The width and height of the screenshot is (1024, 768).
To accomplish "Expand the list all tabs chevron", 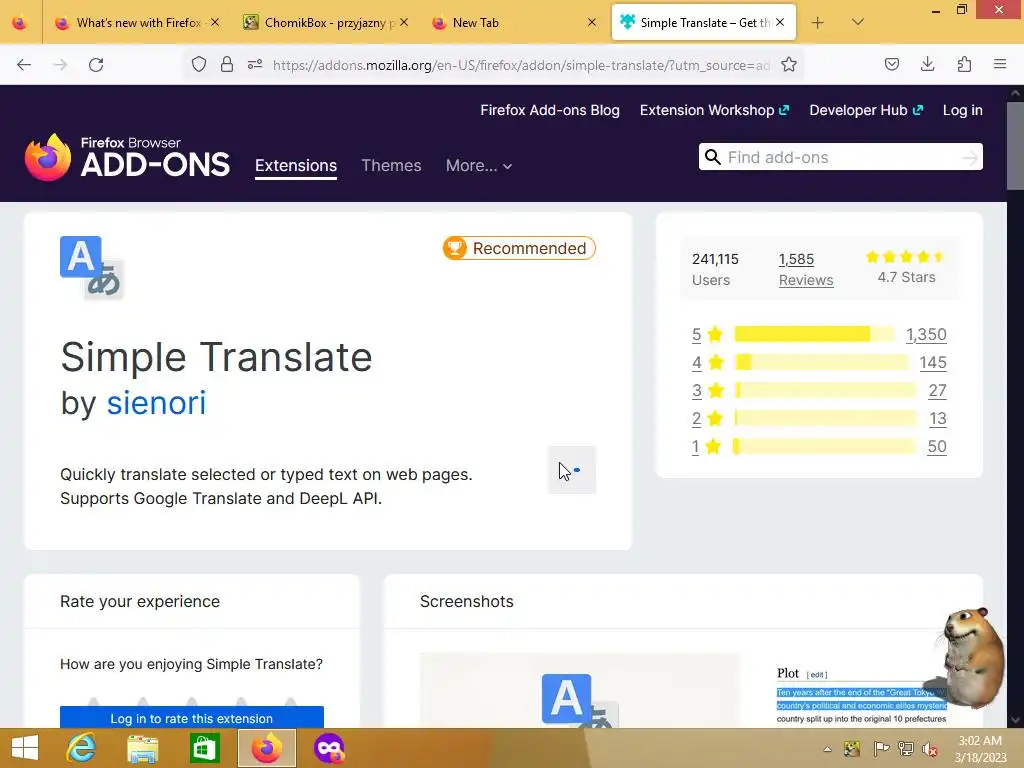I will 858,22.
